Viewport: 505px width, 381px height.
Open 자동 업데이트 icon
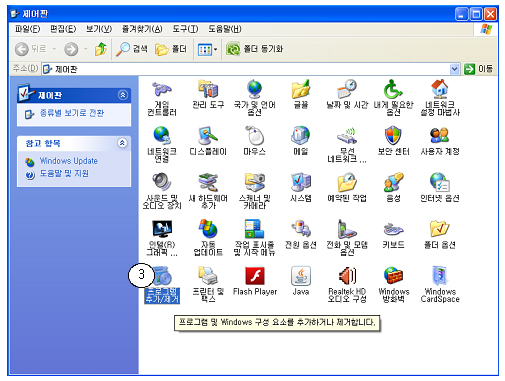tap(208, 229)
